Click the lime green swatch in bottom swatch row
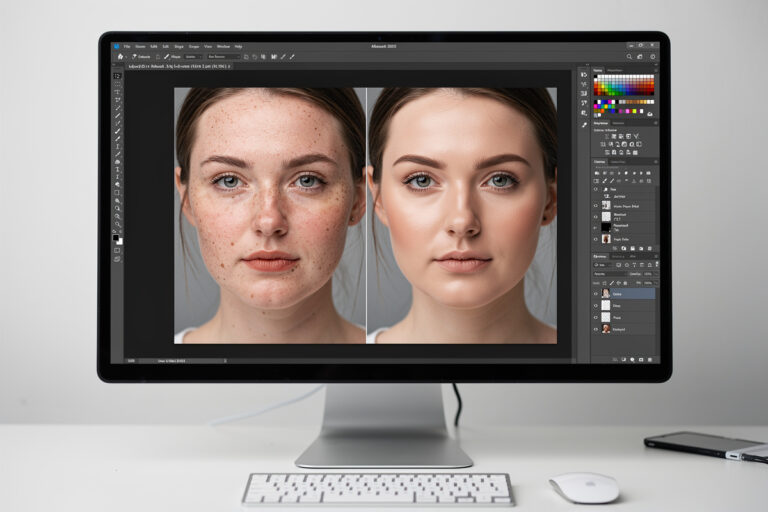The height and width of the screenshot is (512, 768). 634,111
